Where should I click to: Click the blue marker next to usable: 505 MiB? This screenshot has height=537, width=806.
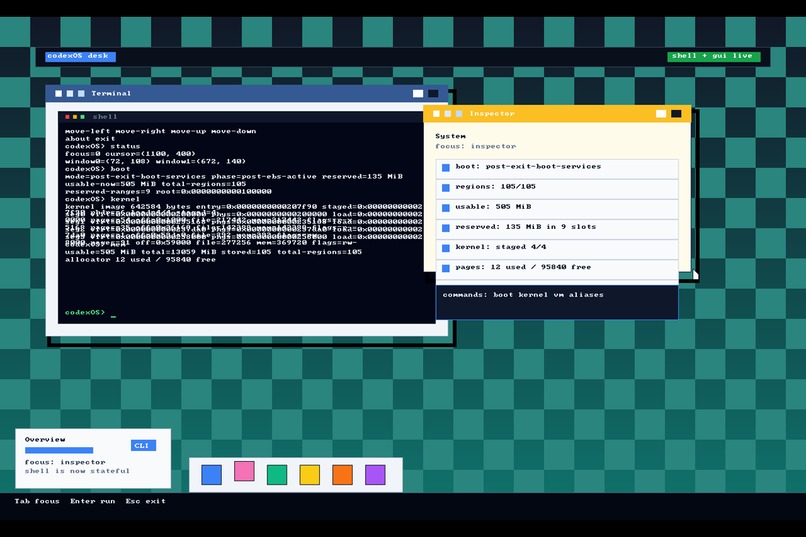(446, 208)
